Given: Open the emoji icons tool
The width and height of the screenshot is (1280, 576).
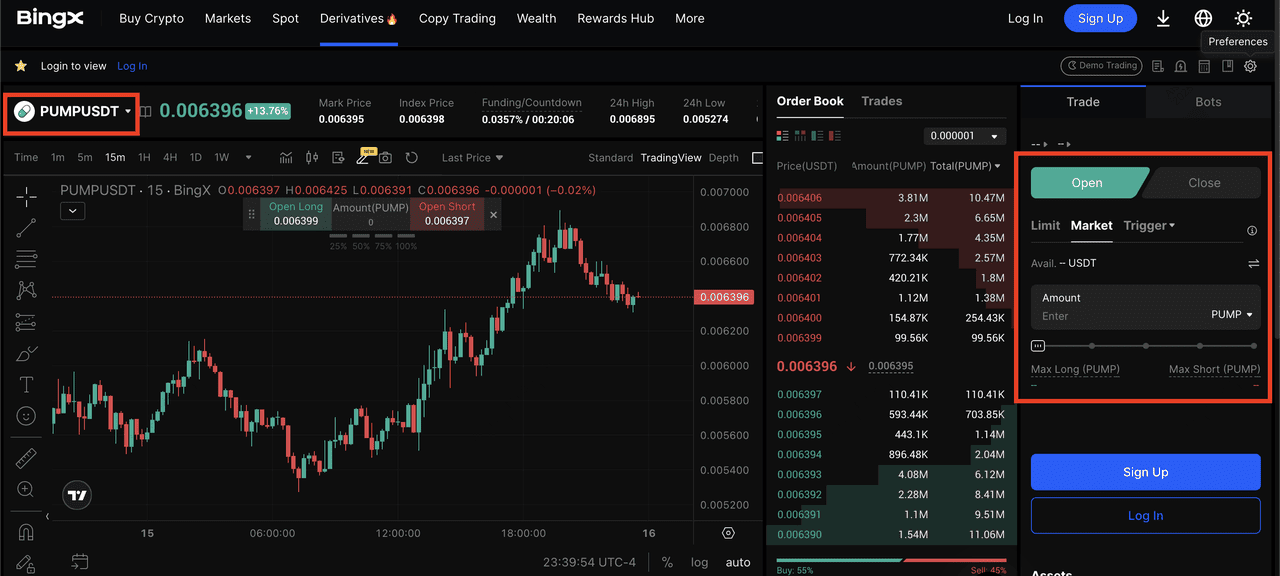Looking at the screenshot, I should (x=26, y=415).
